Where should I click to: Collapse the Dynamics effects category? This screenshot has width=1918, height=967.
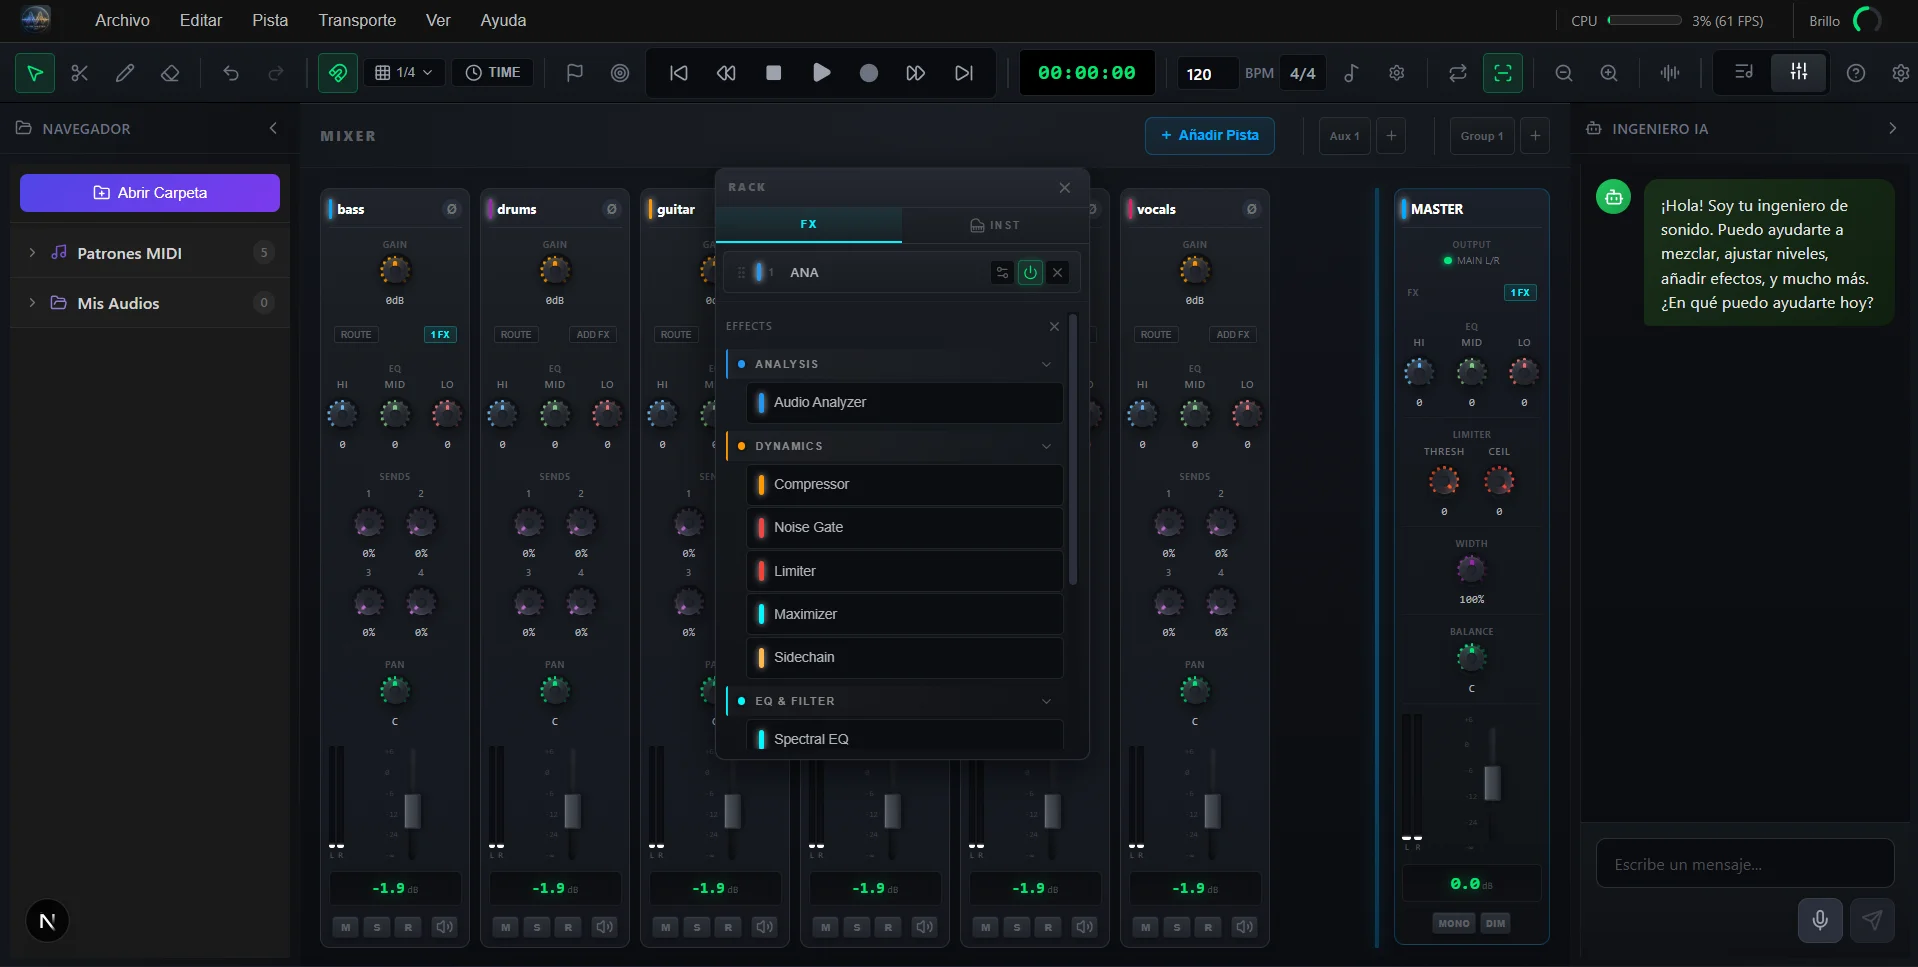(1046, 446)
